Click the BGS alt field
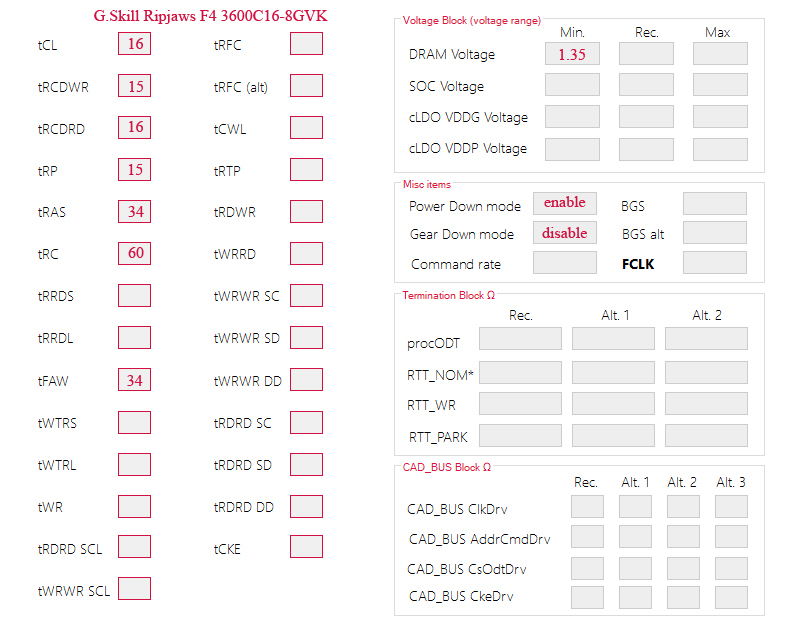 [715, 233]
